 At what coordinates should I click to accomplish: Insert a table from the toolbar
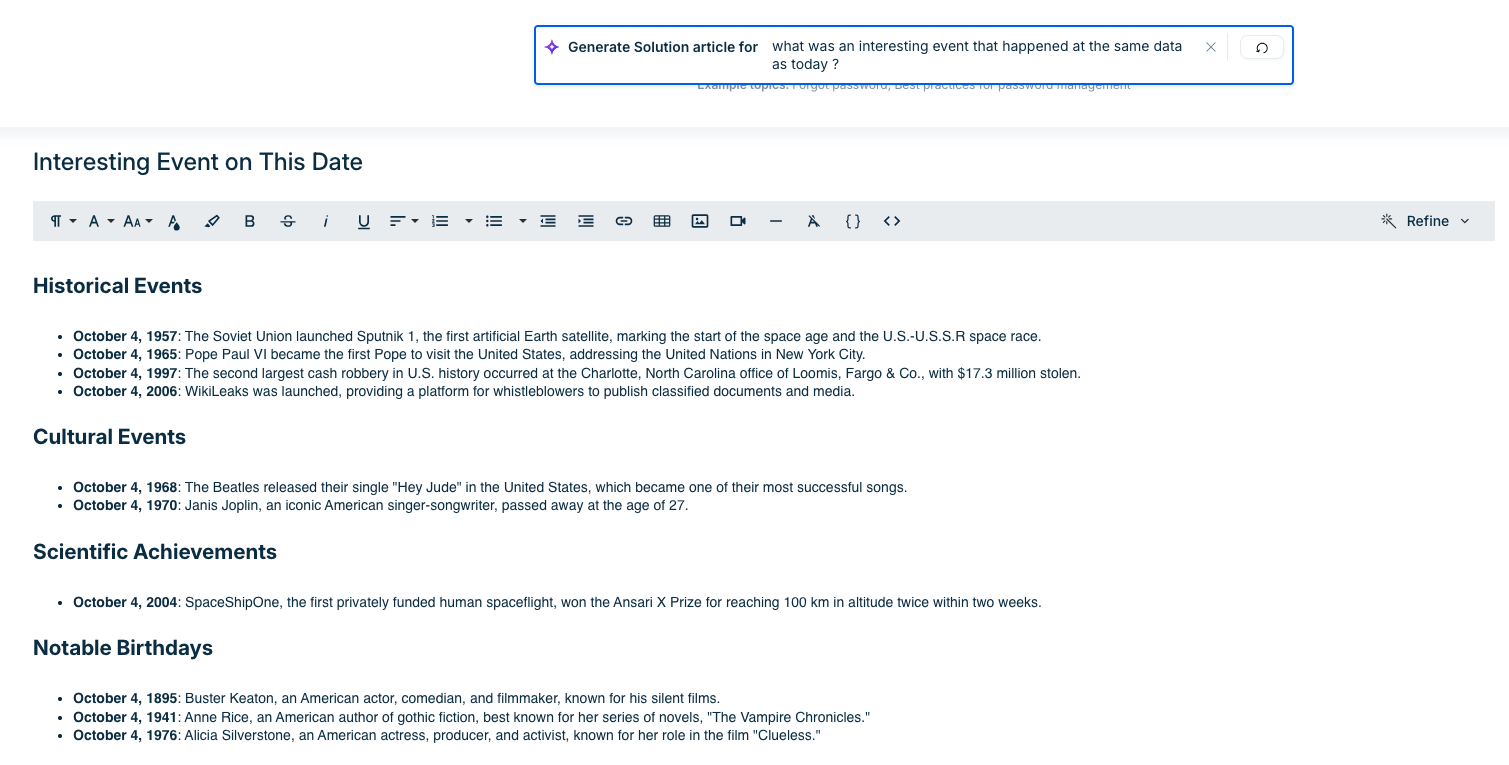pyautogui.click(x=662, y=221)
